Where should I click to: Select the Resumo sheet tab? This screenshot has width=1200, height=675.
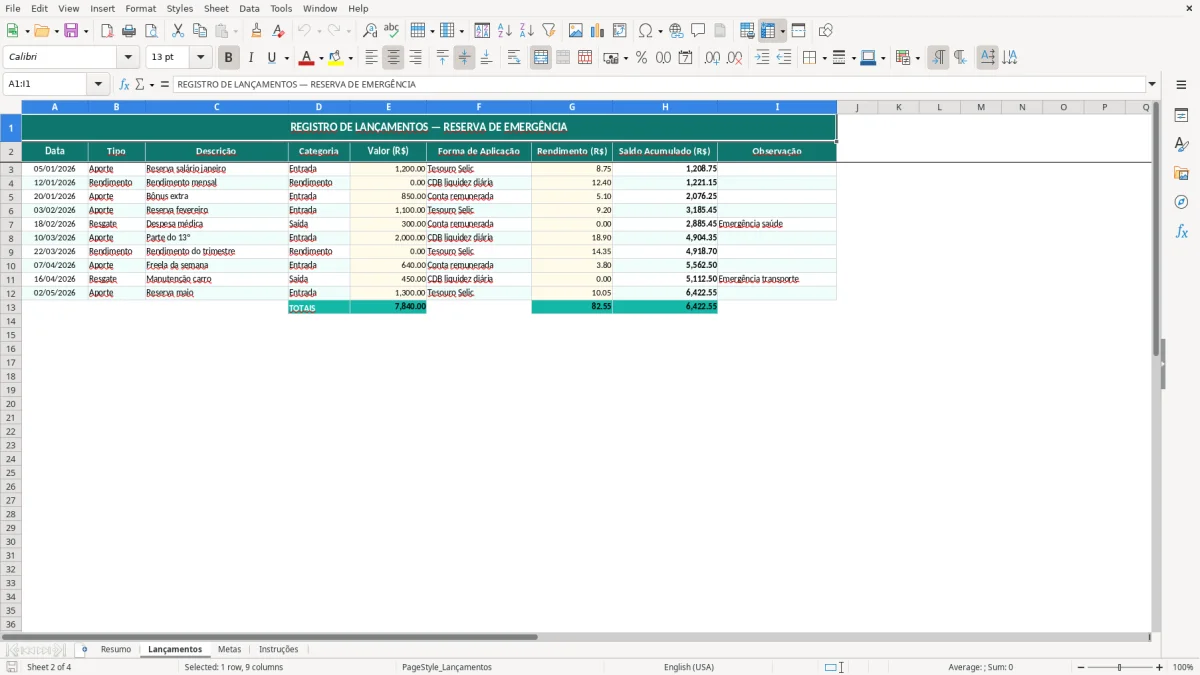coord(116,649)
